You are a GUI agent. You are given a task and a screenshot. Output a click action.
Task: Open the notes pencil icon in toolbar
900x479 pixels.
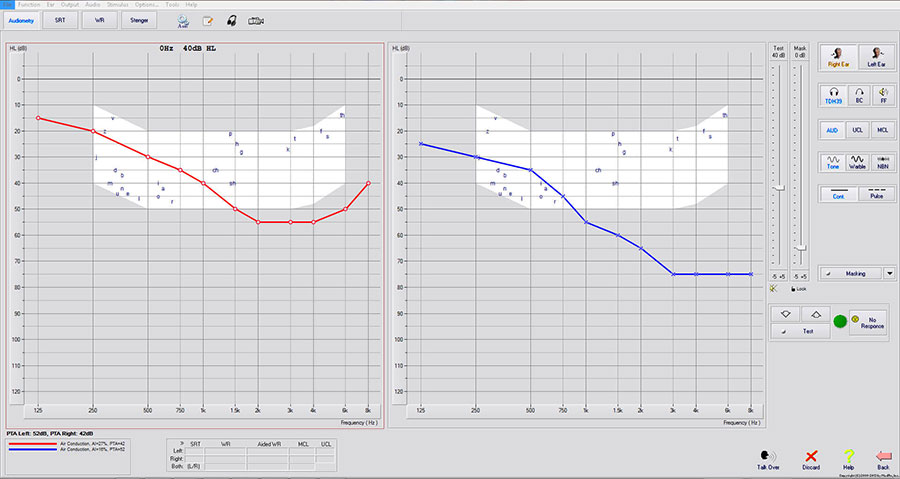tap(207, 20)
